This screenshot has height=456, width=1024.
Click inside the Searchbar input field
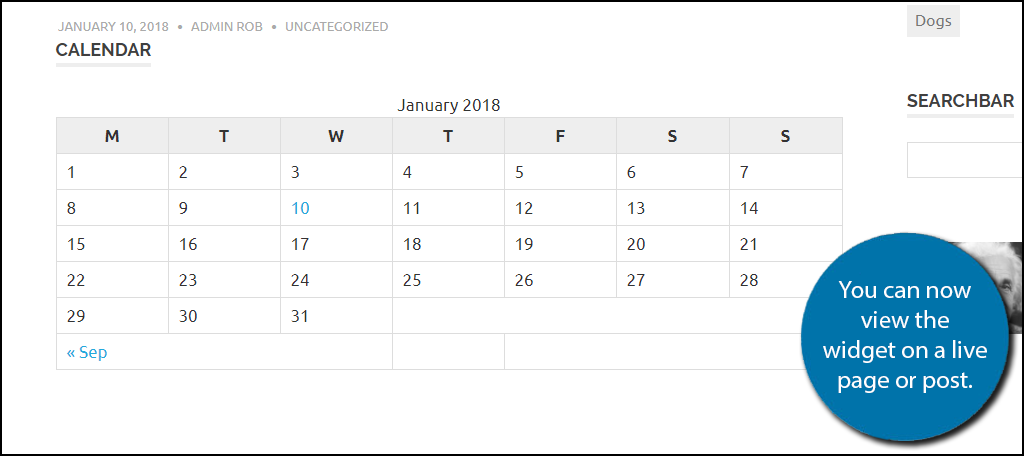point(965,160)
